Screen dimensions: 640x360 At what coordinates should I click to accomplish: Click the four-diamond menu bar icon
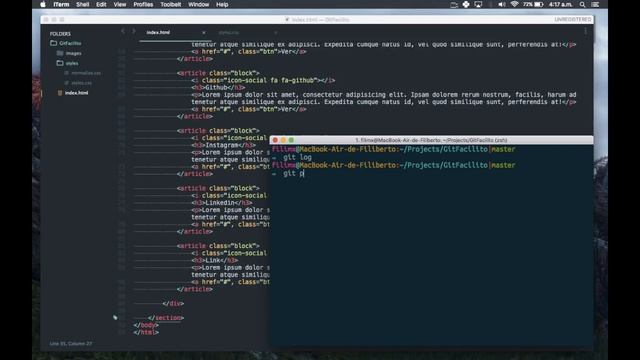point(466,4)
